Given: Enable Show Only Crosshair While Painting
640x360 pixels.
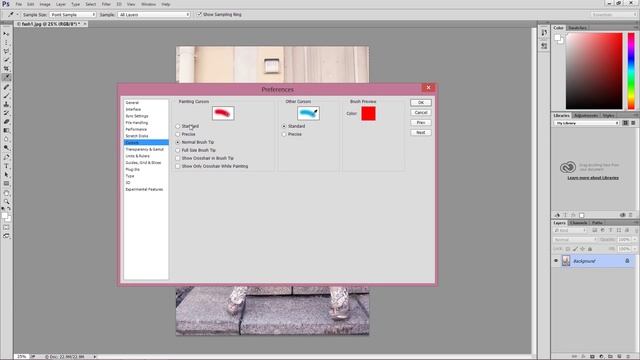Looking at the screenshot, I should (x=212, y=166).
